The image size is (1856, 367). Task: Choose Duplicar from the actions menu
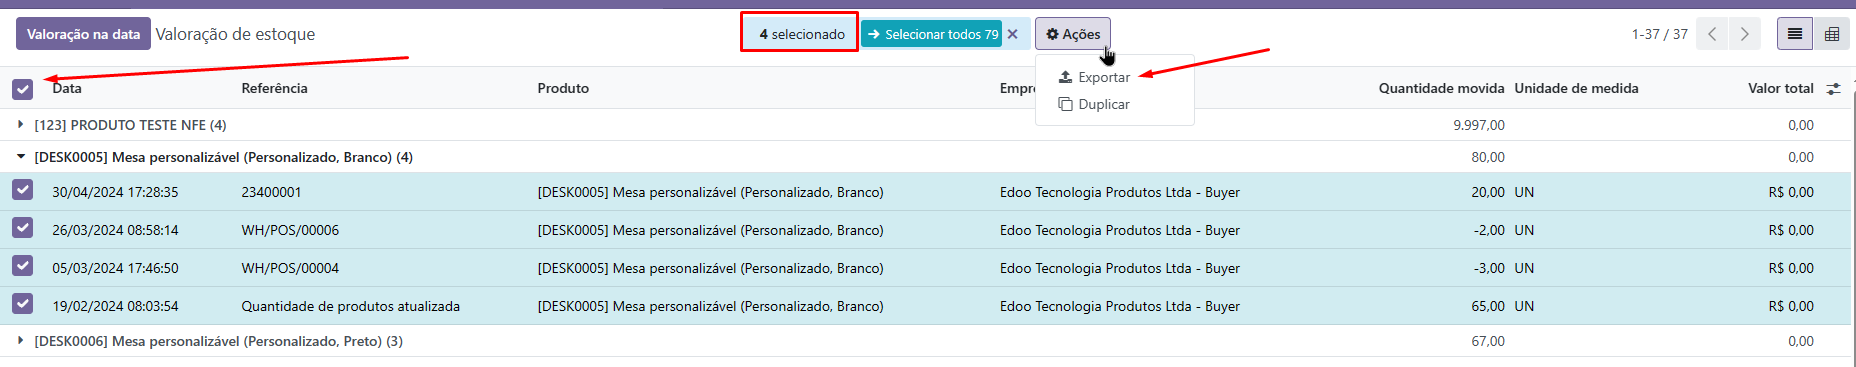1094,104
